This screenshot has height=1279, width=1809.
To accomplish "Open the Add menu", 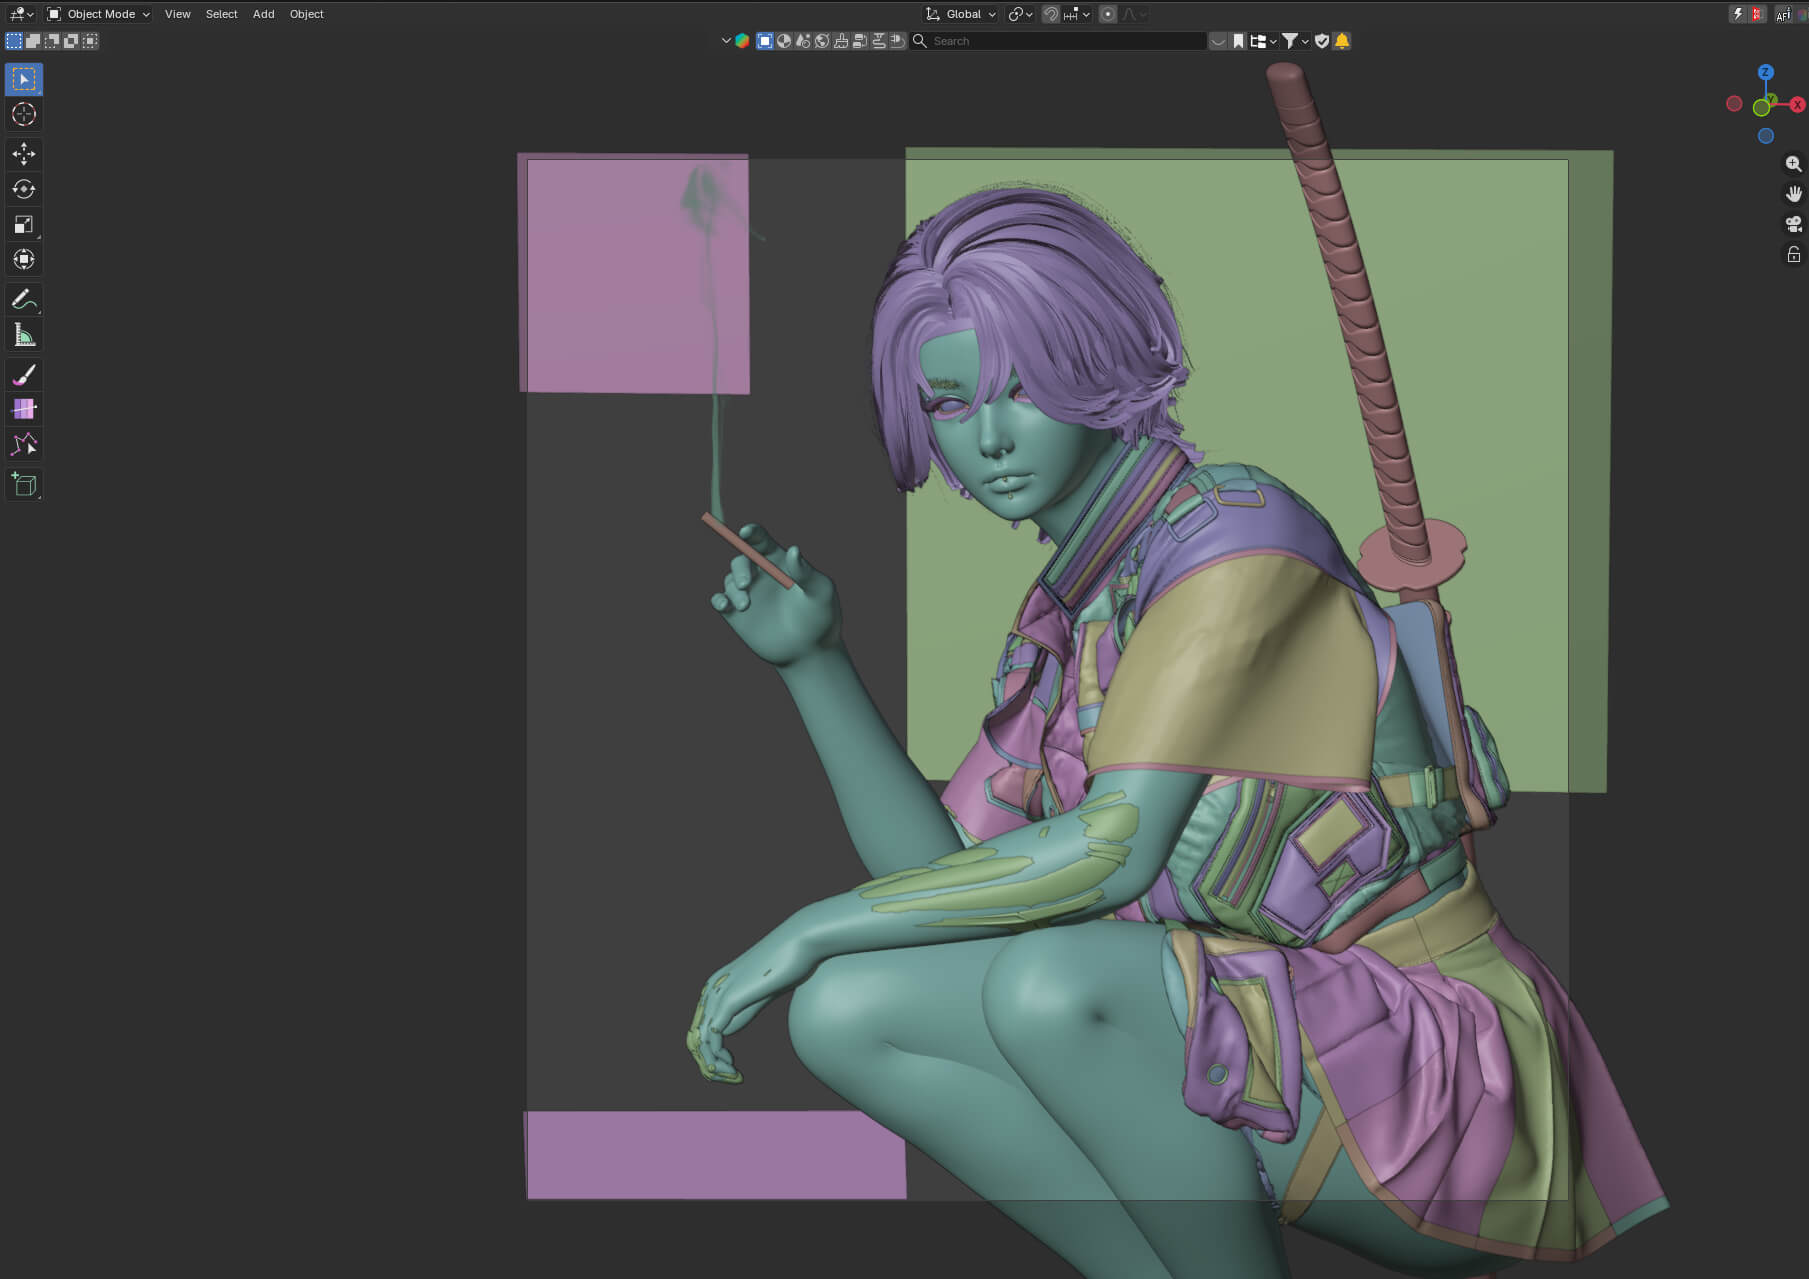I will tap(263, 14).
